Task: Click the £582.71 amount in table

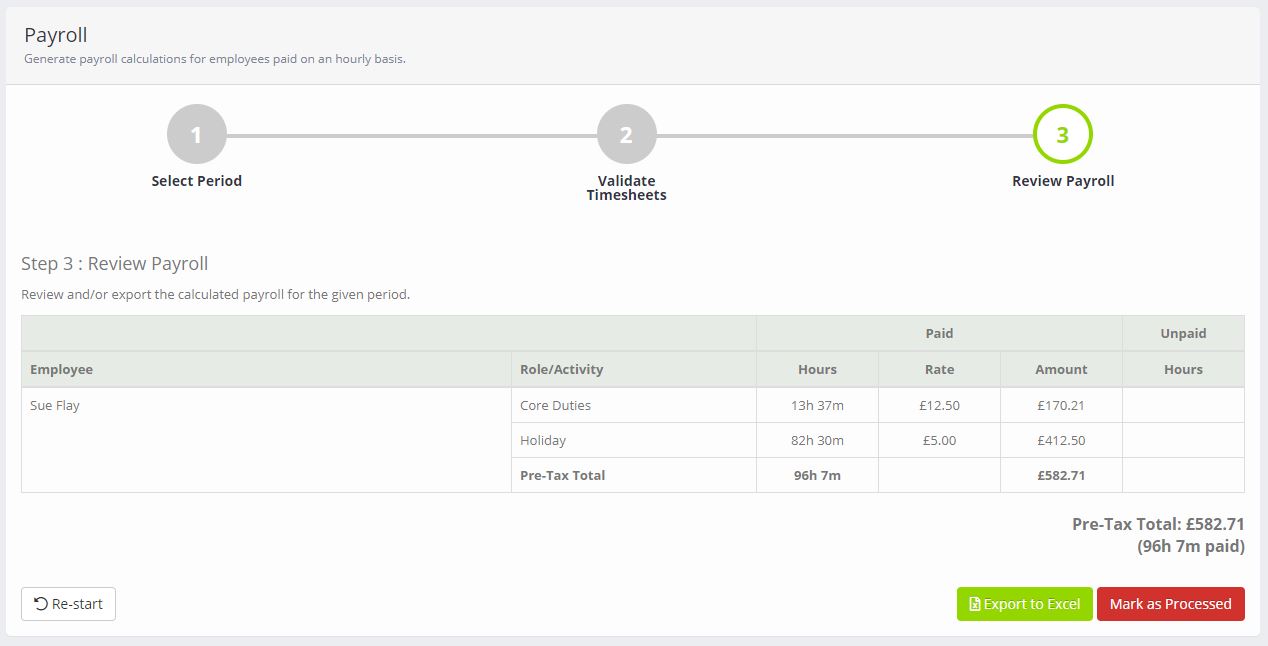Action: point(1061,475)
